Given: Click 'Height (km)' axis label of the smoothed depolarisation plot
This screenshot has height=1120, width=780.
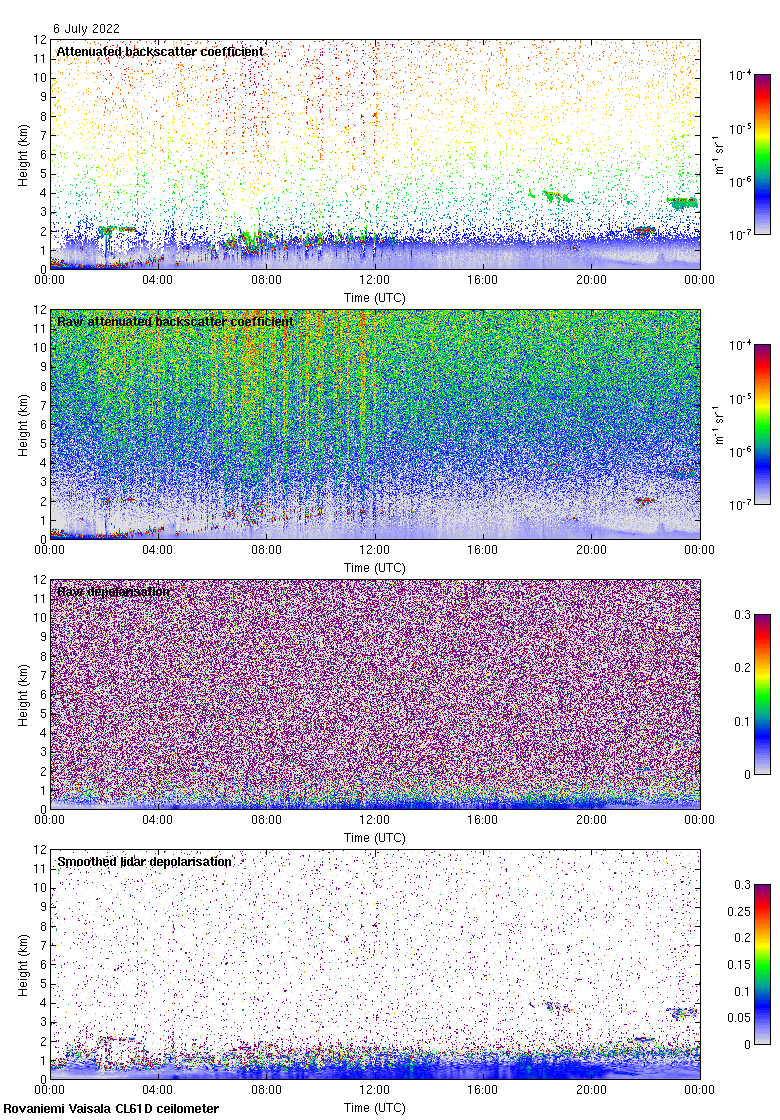Looking at the screenshot, I should tap(24, 965).
